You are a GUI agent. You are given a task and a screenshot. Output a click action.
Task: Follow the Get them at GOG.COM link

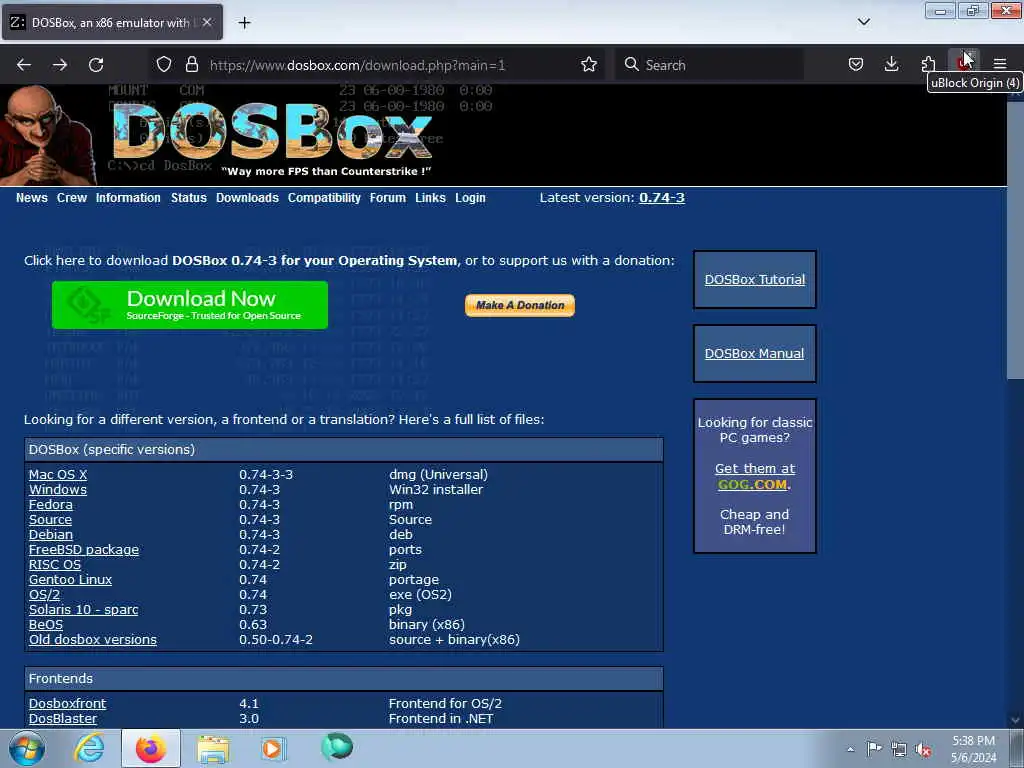click(x=755, y=476)
